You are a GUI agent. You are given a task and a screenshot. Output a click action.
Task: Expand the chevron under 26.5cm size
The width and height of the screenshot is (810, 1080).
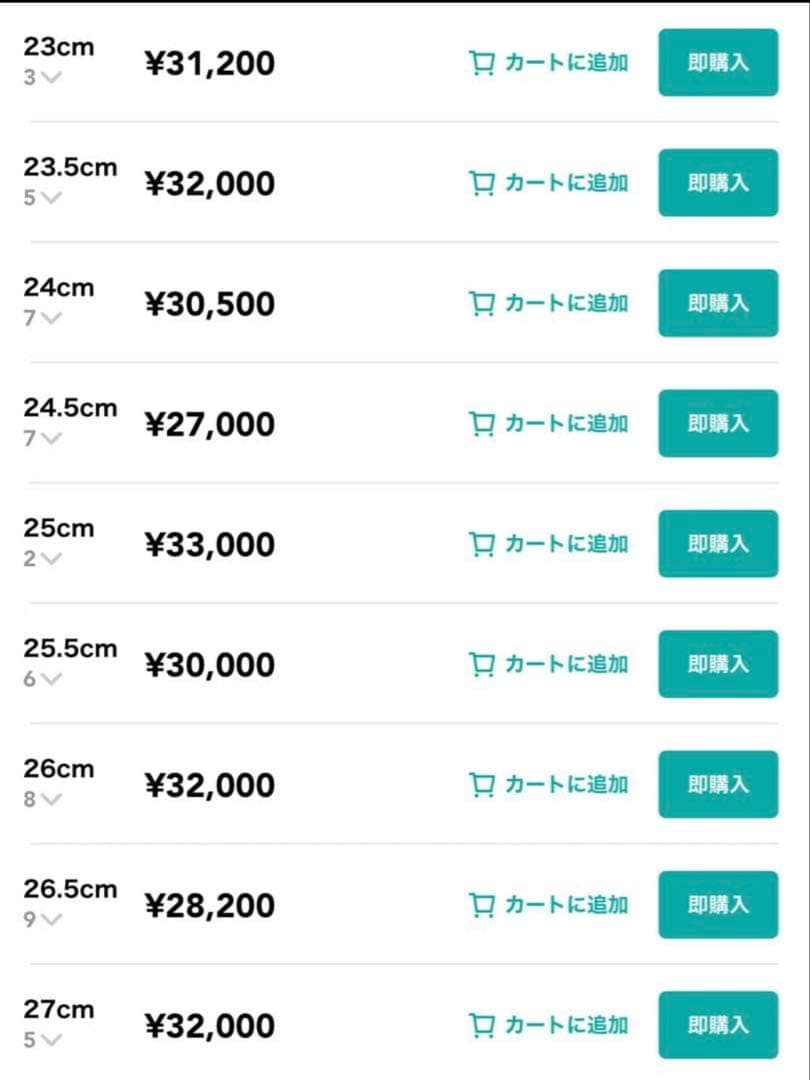[51, 920]
